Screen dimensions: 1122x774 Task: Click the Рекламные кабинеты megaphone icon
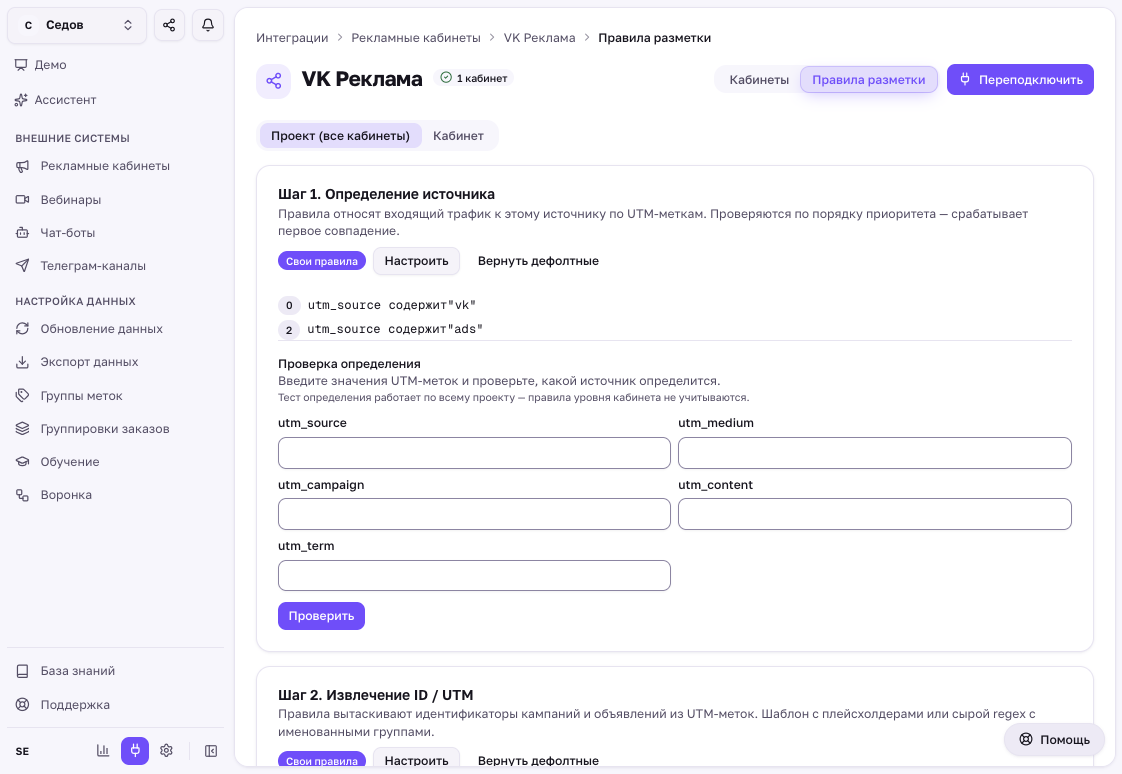pos(22,166)
